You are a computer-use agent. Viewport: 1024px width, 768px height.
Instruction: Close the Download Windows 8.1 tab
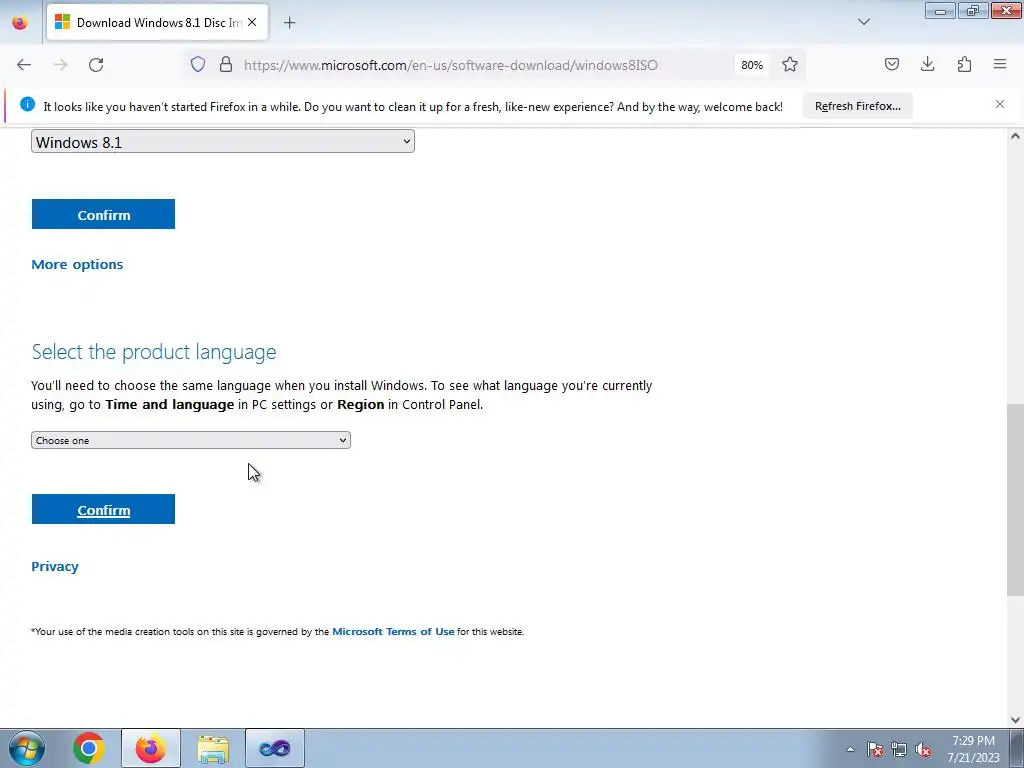tap(252, 22)
